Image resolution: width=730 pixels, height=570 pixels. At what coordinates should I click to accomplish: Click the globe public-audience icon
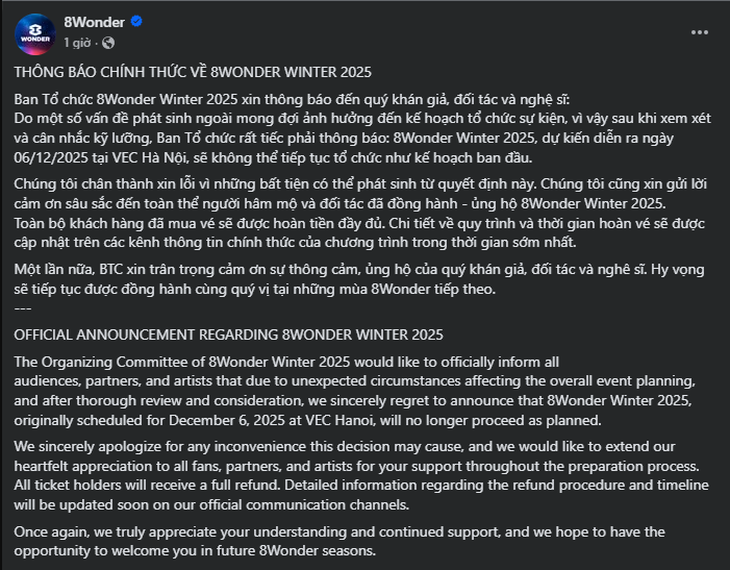pyautogui.click(x=108, y=43)
